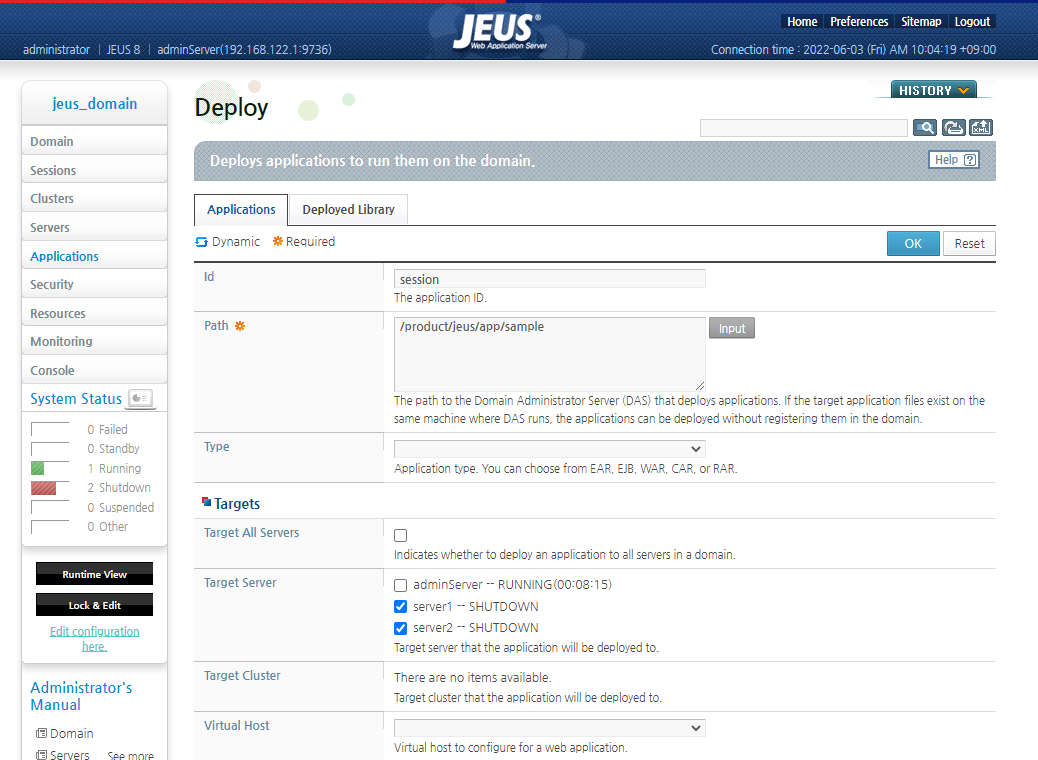Go to Home in top navigation
Image resolution: width=1038 pixels, height=760 pixels.
coord(802,22)
